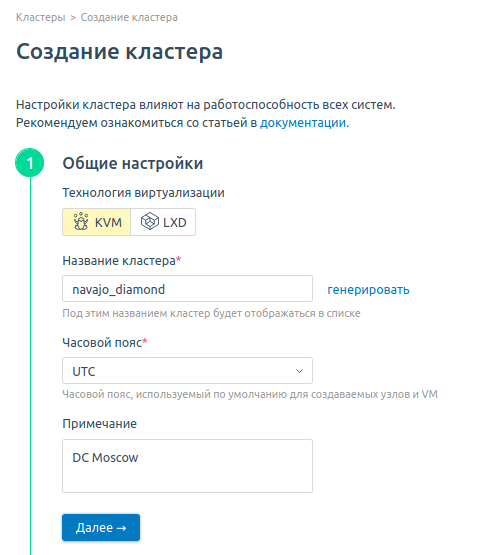Click the Создание кластера page title

click(119, 52)
